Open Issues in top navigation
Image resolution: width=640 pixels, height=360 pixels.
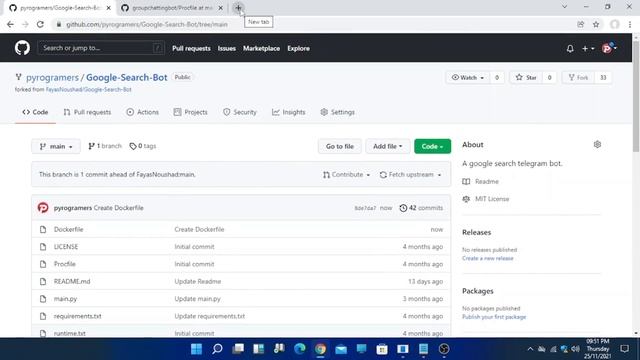tap(227, 49)
